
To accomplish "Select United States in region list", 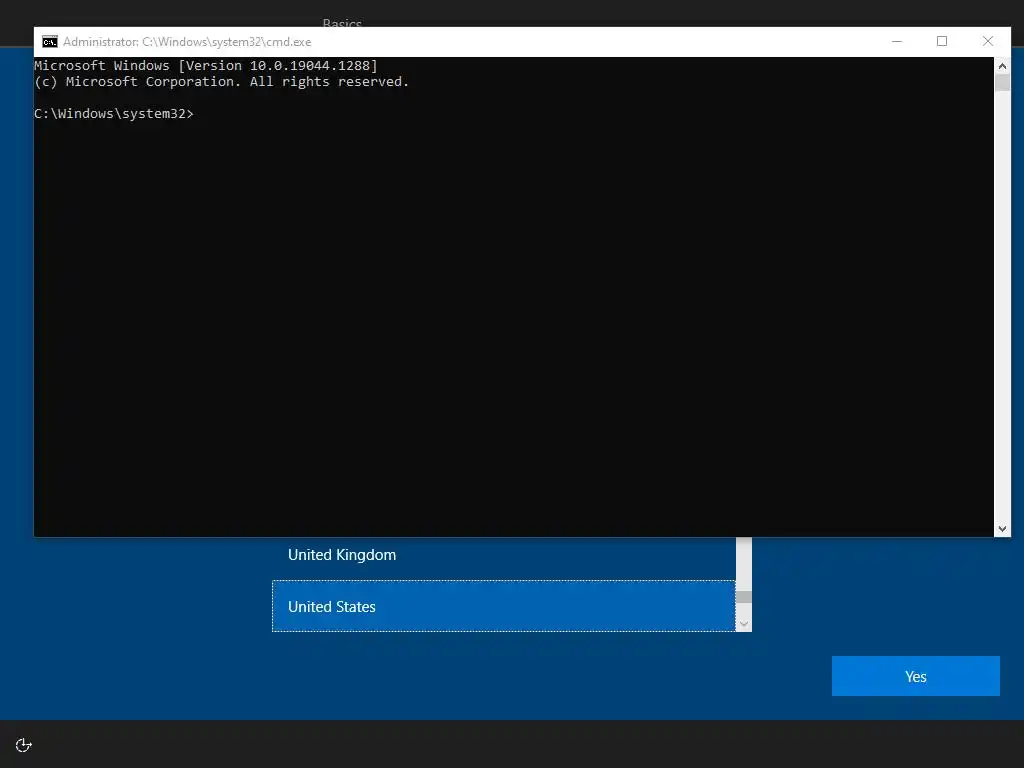I will (504, 606).
